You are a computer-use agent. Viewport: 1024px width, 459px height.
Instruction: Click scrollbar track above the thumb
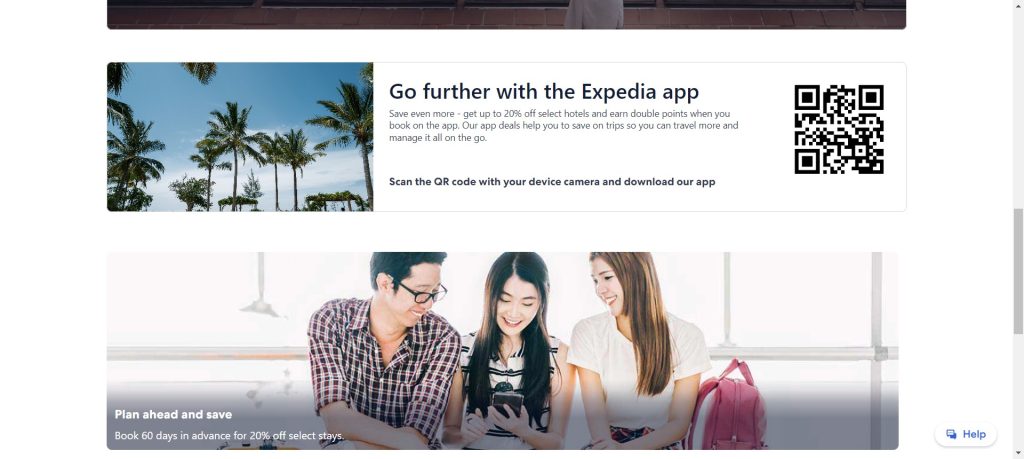click(1018, 104)
